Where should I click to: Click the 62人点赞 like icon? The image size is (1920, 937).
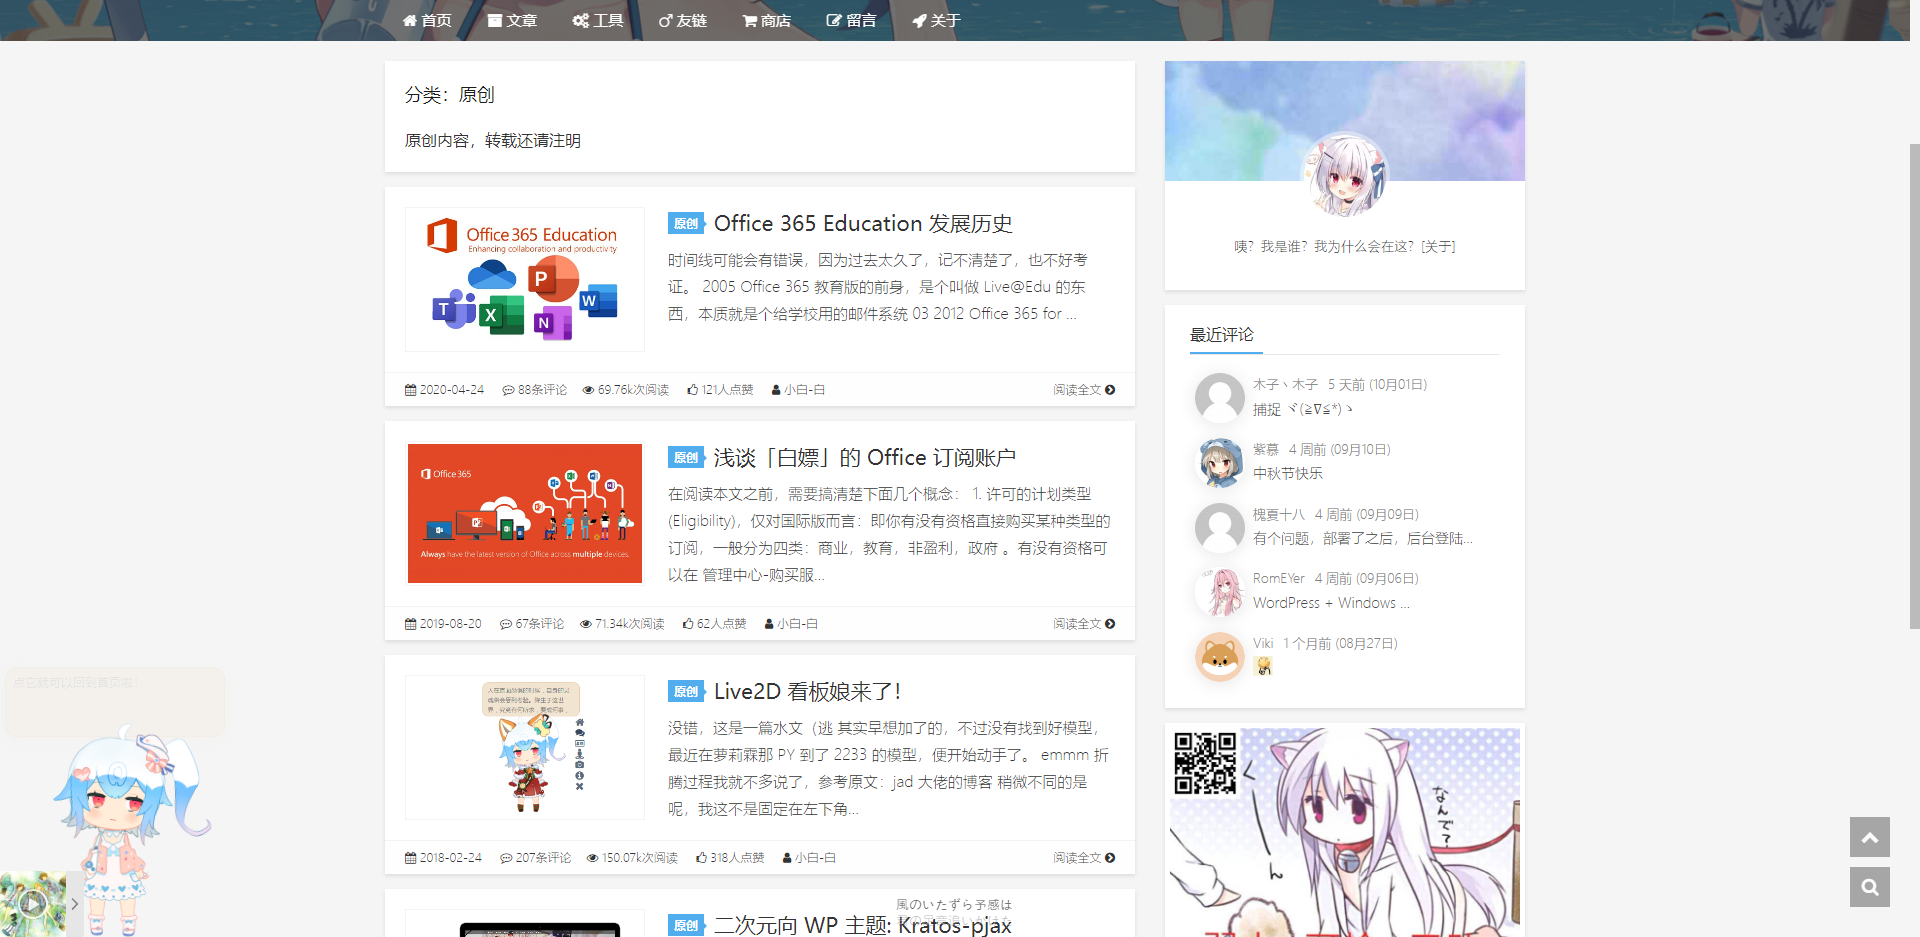coord(688,624)
